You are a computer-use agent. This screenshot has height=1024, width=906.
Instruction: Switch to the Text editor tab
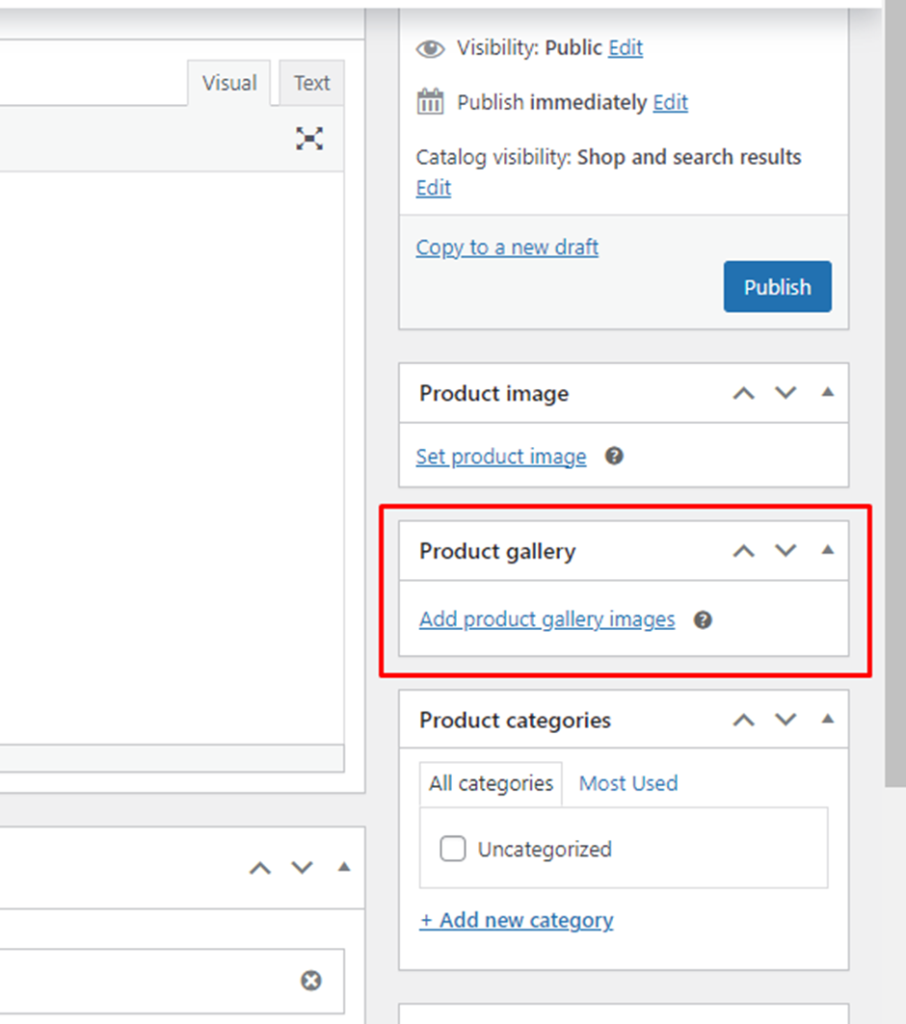pyautogui.click(x=310, y=83)
